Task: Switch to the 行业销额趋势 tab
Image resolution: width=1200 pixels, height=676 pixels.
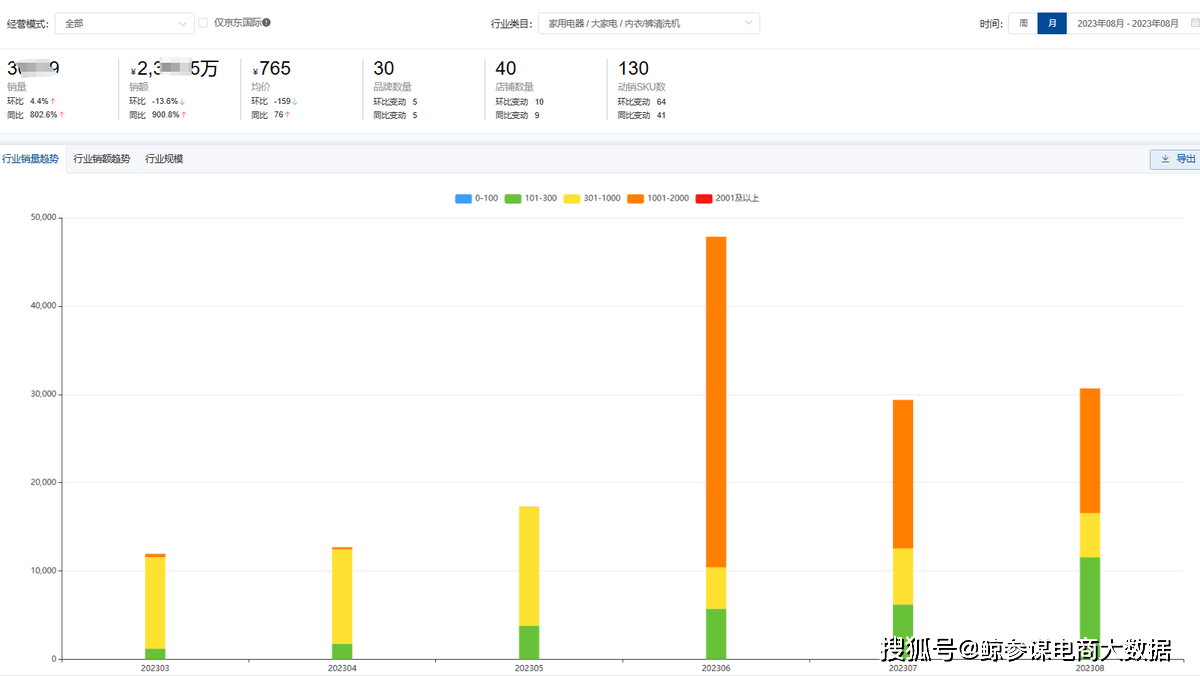Action: (x=102, y=159)
